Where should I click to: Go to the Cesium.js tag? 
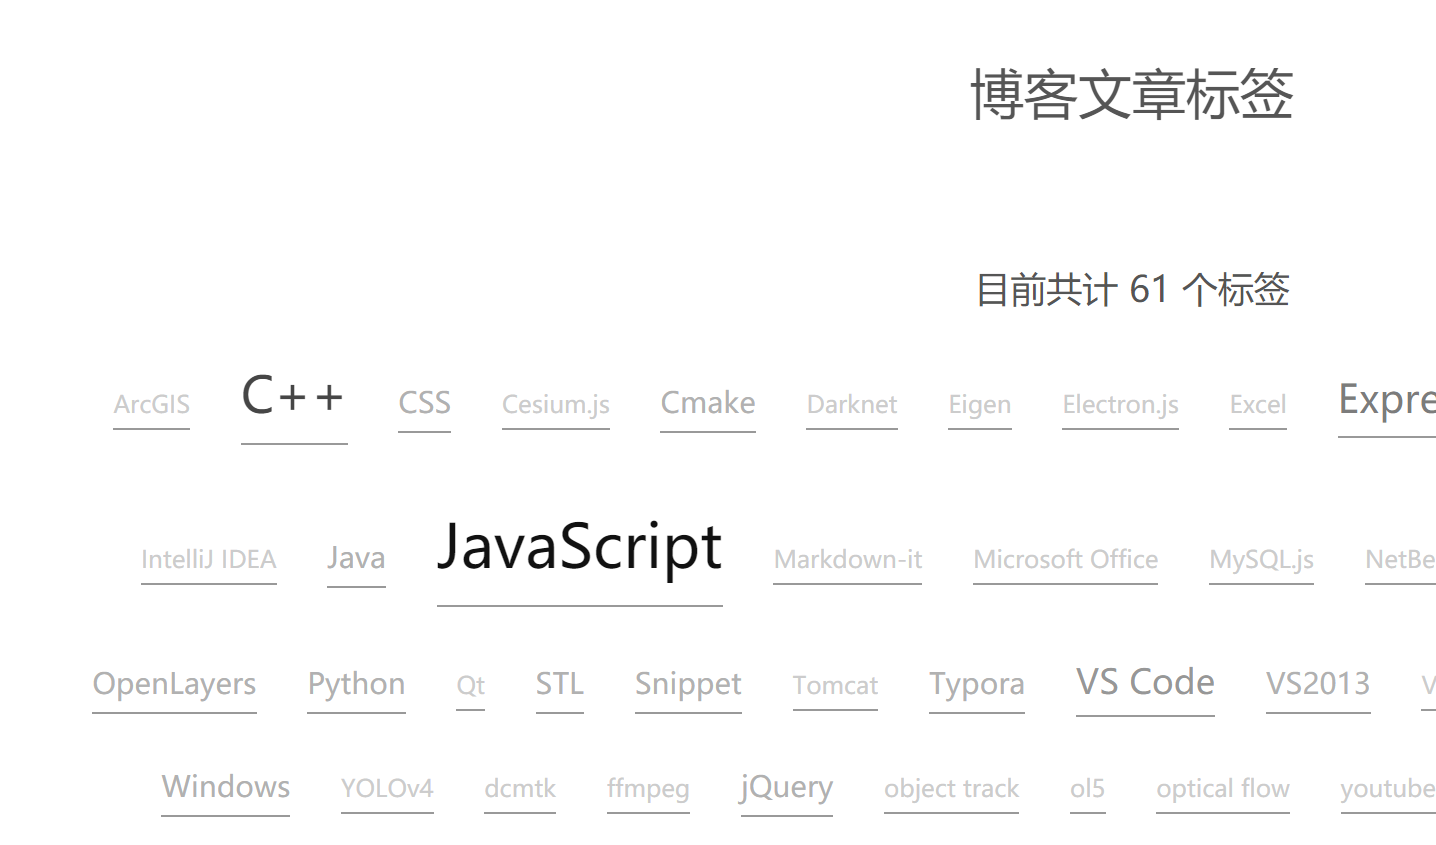[x=555, y=405]
